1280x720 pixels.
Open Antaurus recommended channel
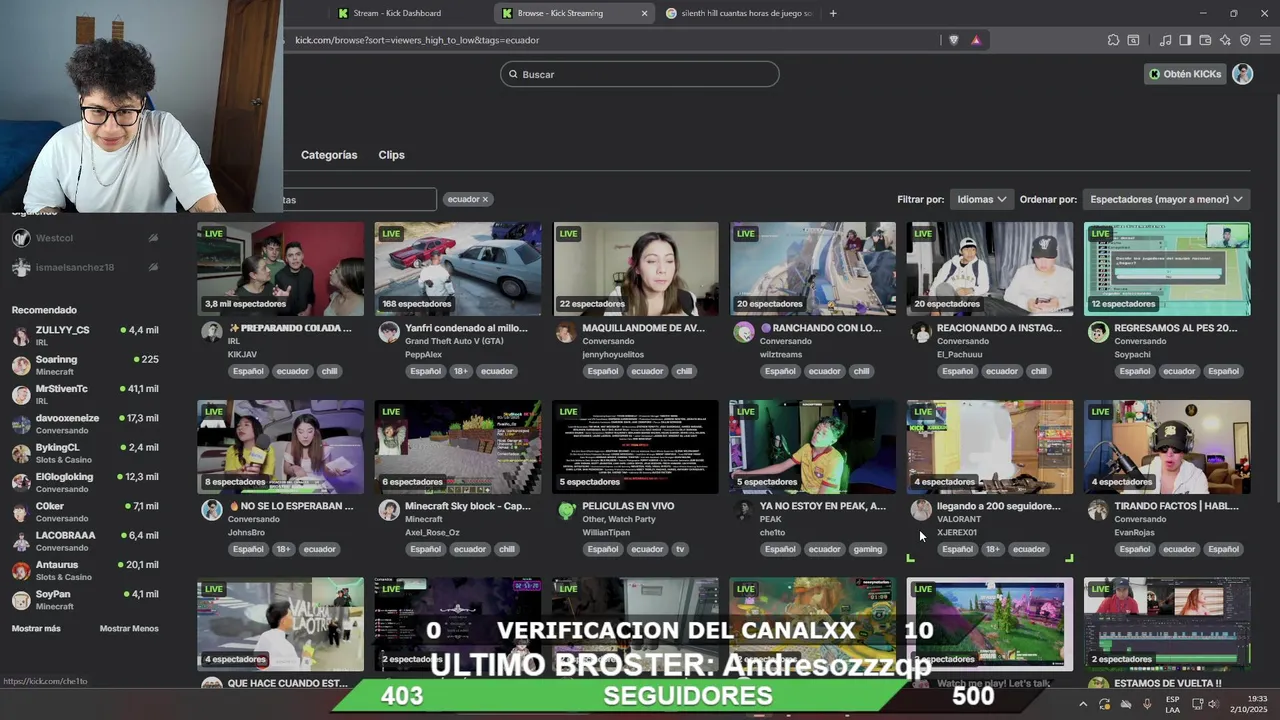85,570
